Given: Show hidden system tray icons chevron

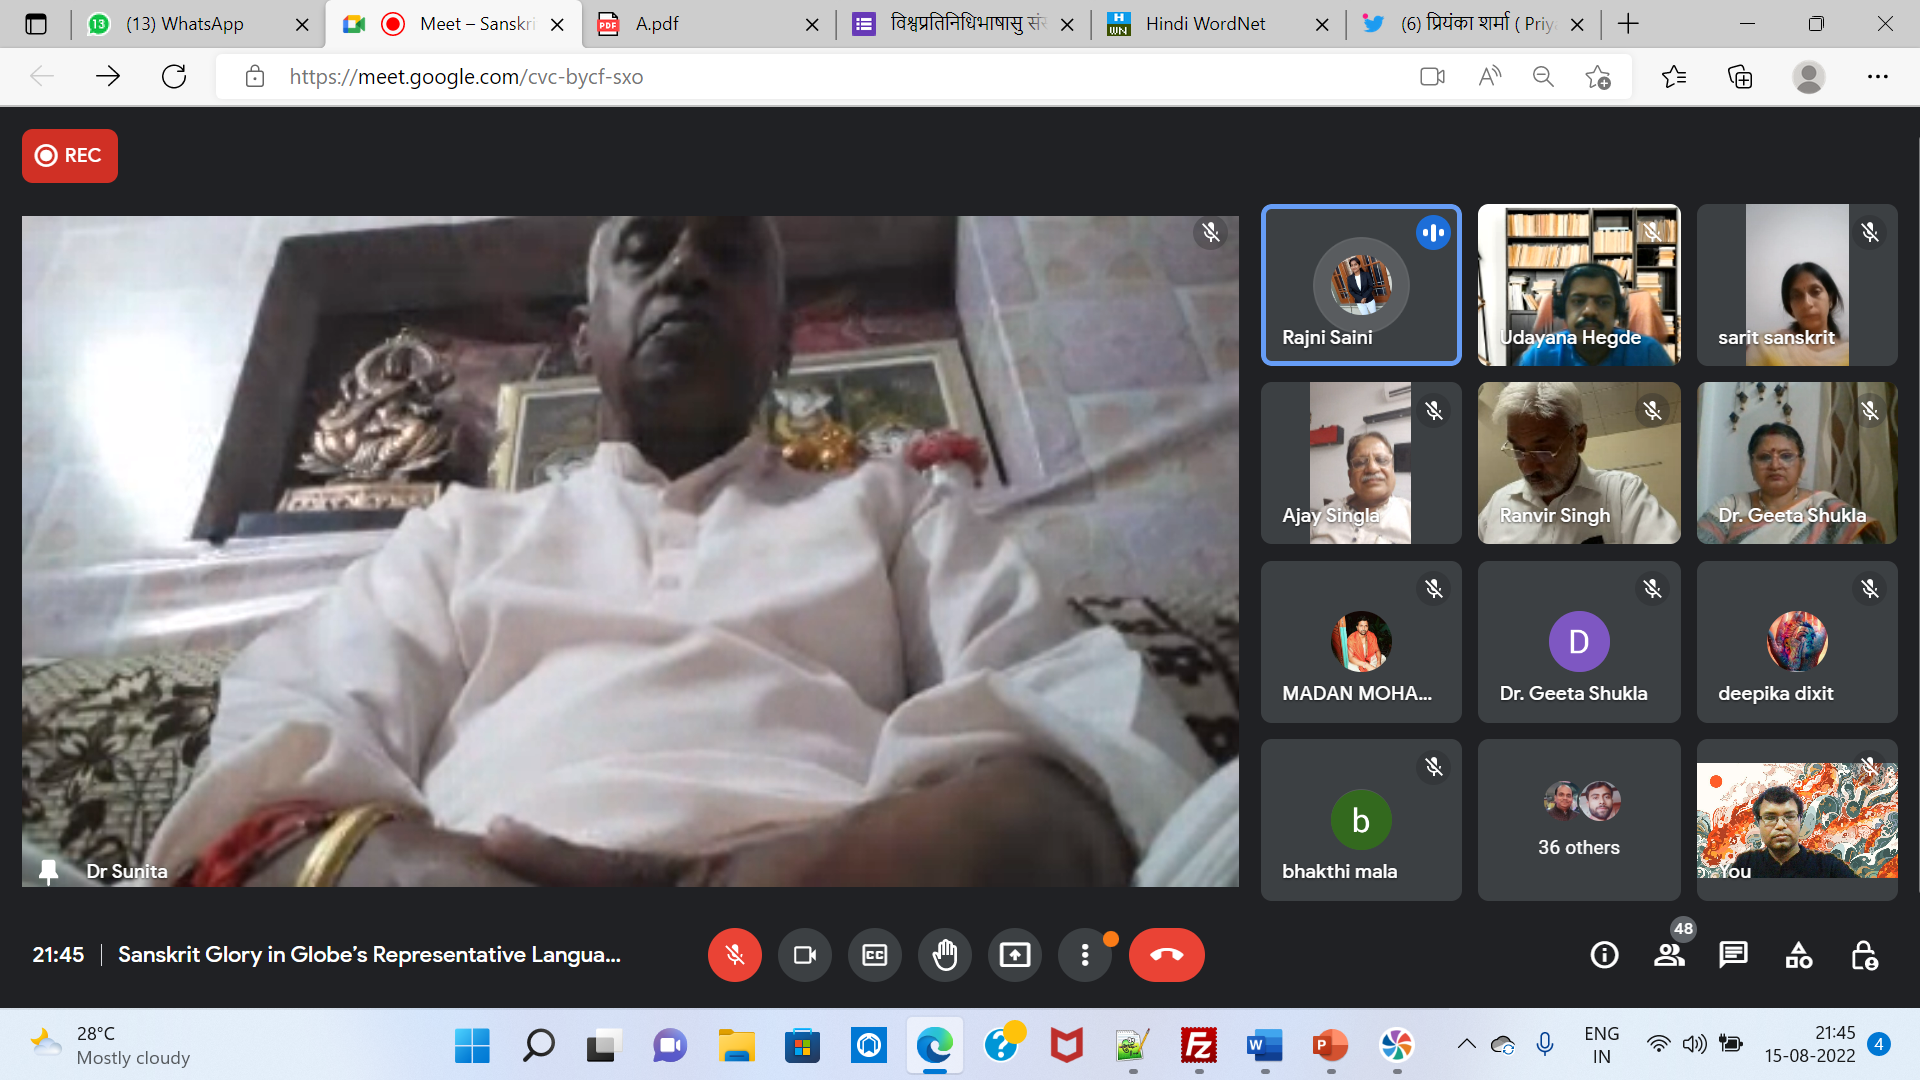Looking at the screenshot, I should coord(1466,1044).
